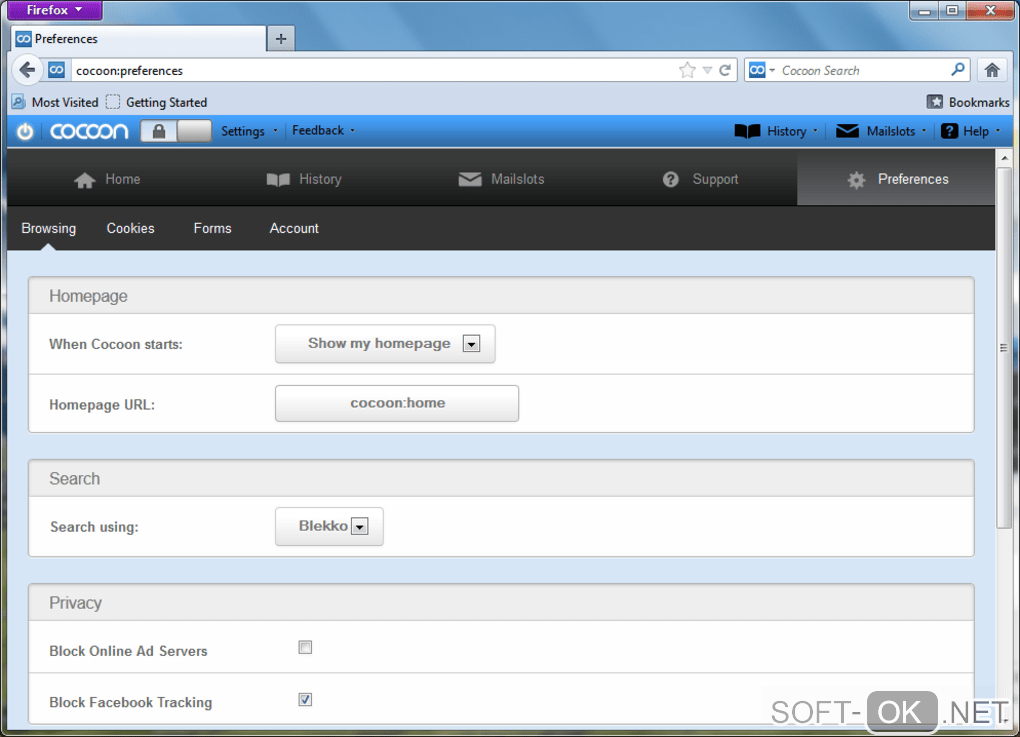Click the page scrollbar up arrow
This screenshot has height=737, width=1020.
[x=1004, y=158]
